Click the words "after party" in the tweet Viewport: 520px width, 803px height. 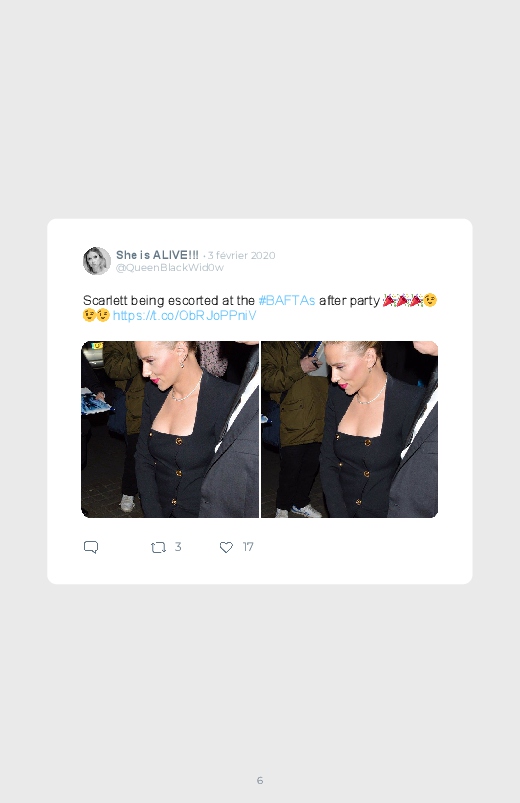(x=349, y=300)
